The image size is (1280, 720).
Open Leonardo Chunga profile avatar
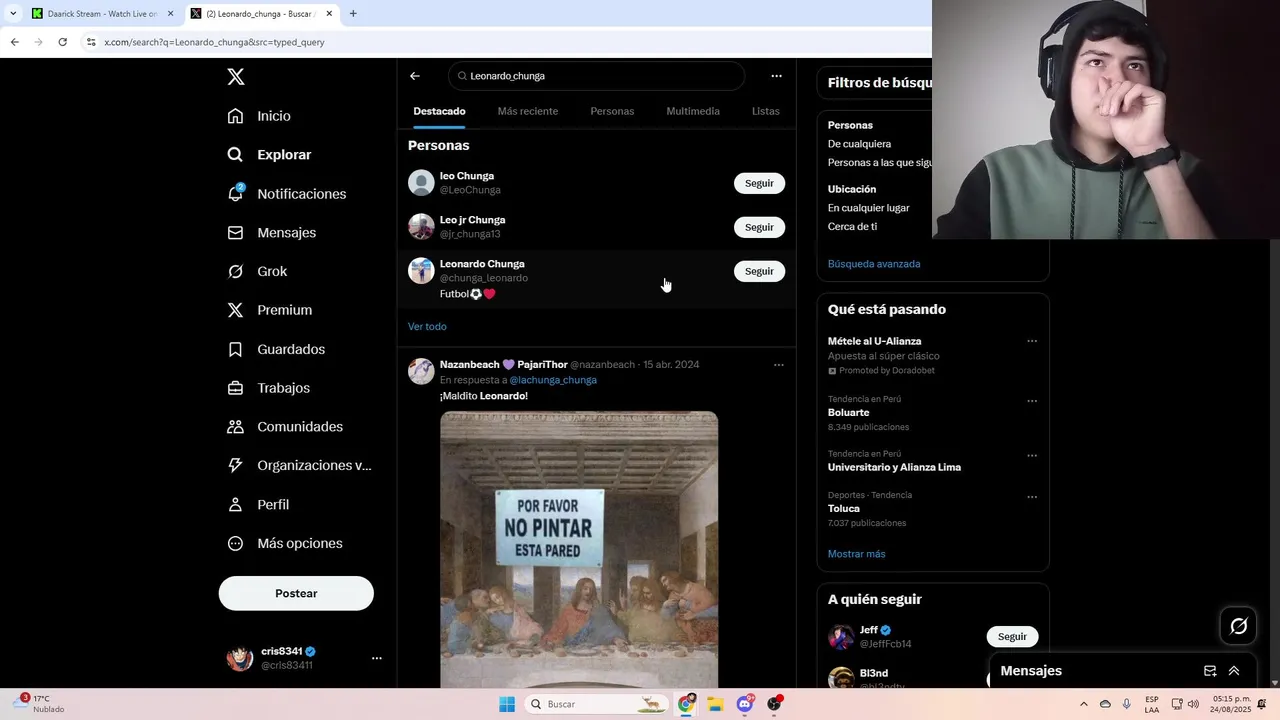click(421, 271)
